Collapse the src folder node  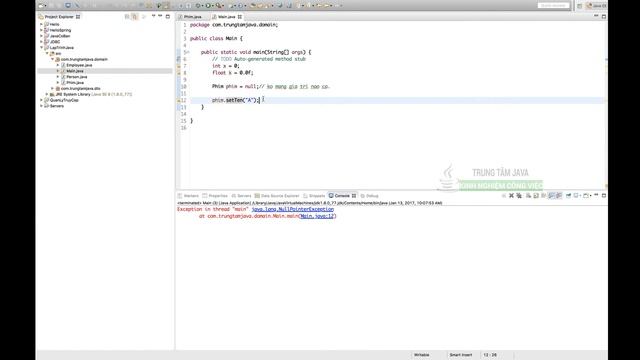[47, 53]
